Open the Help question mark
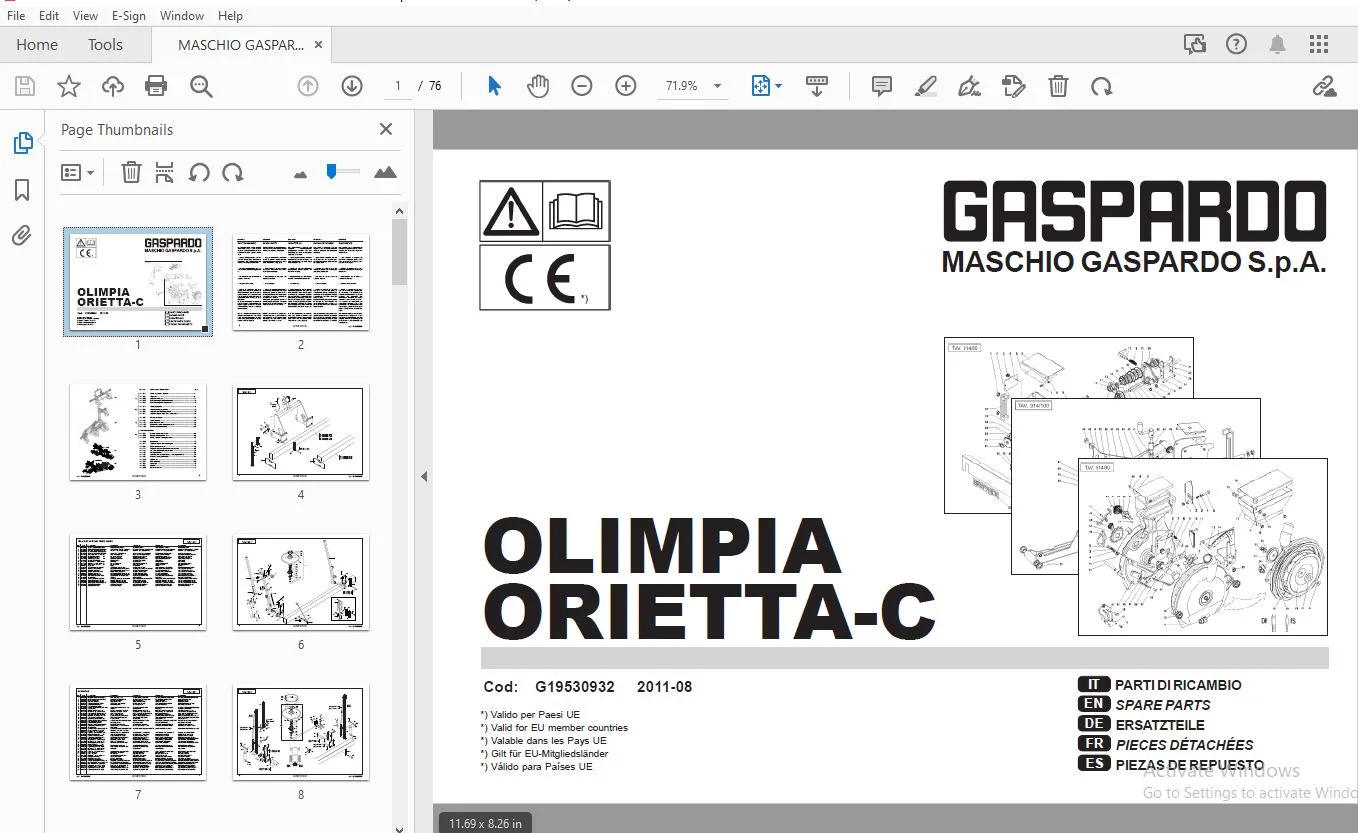The width and height of the screenshot is (1358, 833). click(1237, 44)
